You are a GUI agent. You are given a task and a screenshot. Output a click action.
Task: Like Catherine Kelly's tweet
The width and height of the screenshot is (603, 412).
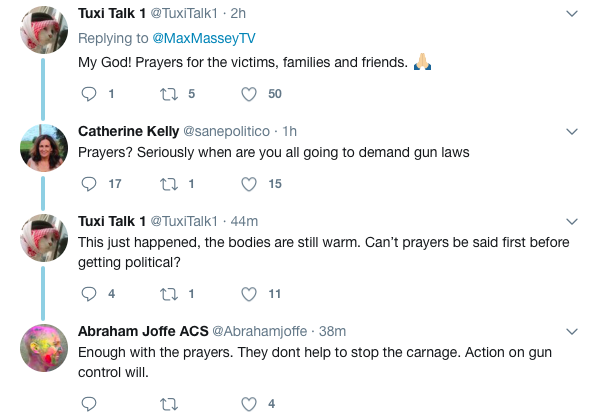click(x=249, y=184)
